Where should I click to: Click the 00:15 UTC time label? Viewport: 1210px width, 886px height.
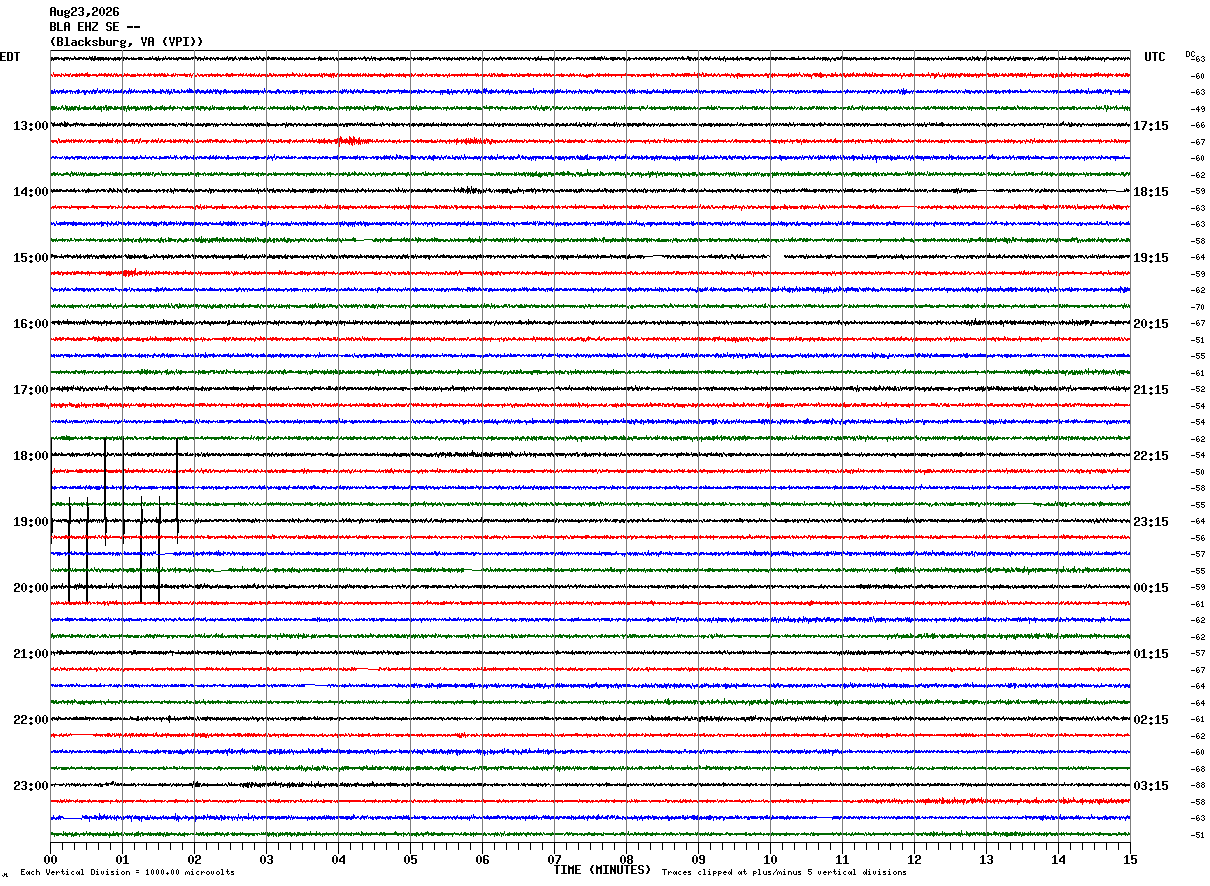[x=1151, y=588]
